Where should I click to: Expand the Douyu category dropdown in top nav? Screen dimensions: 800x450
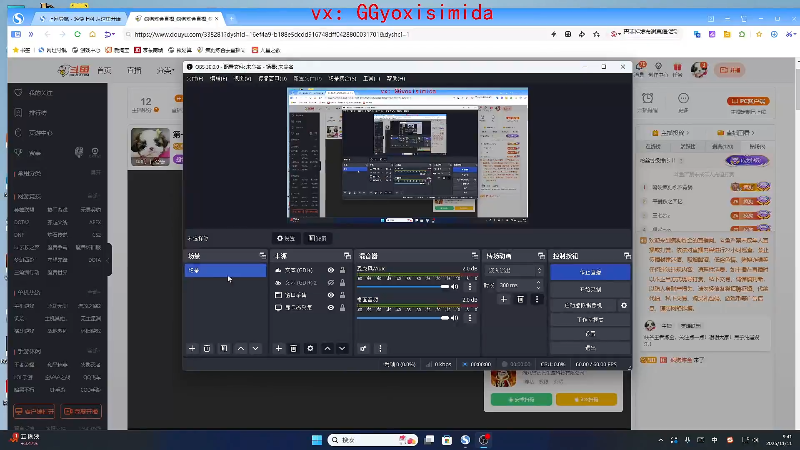[x=165, y=70]
